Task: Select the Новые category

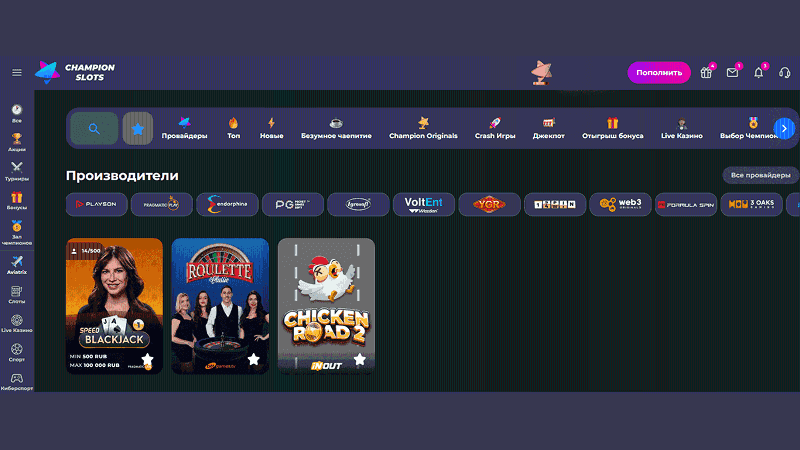Action: [x=271, y=128]
